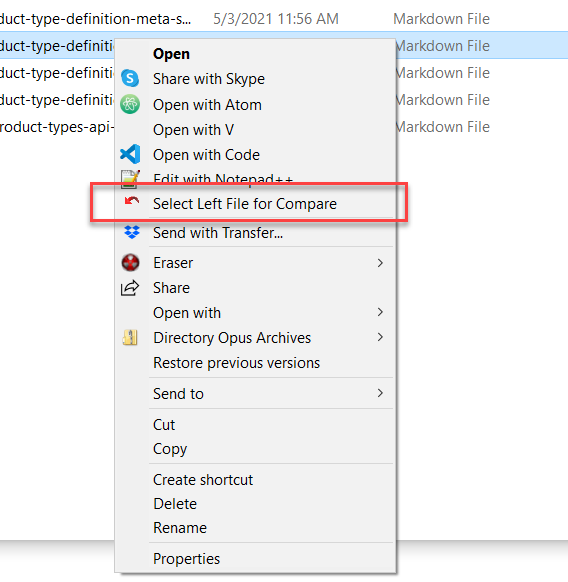Click the green Atom icon
Viewport: 568px width, 582px height.
(x=130, y=104)
